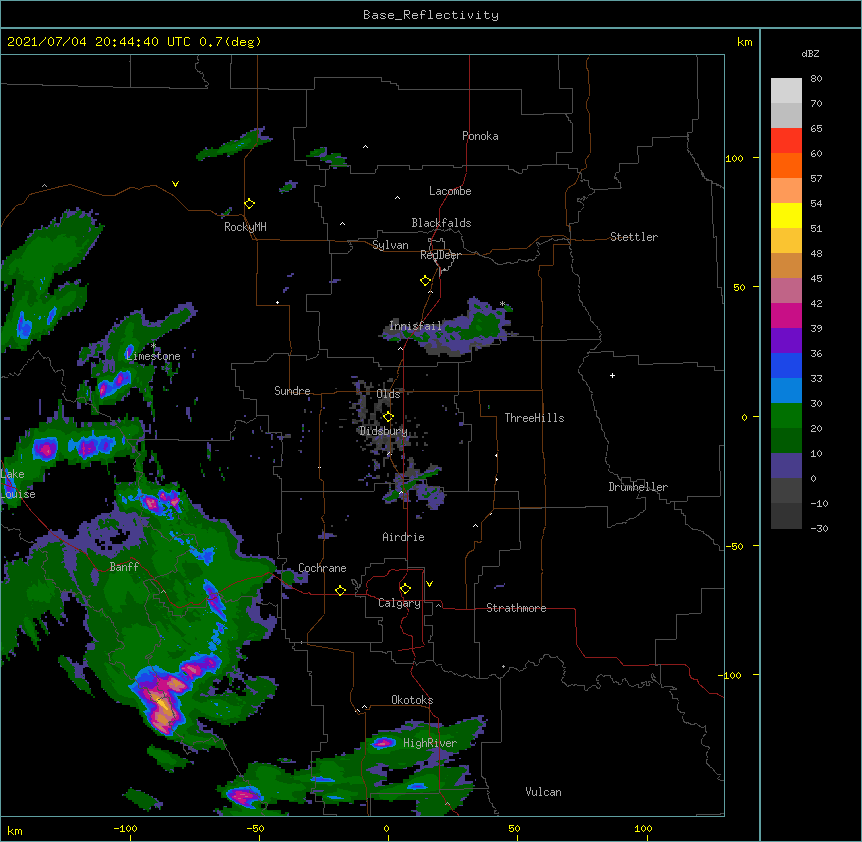Click the Base_Reflectivity title text
Viewport: 862px width, 842px height.
[431, 15]
